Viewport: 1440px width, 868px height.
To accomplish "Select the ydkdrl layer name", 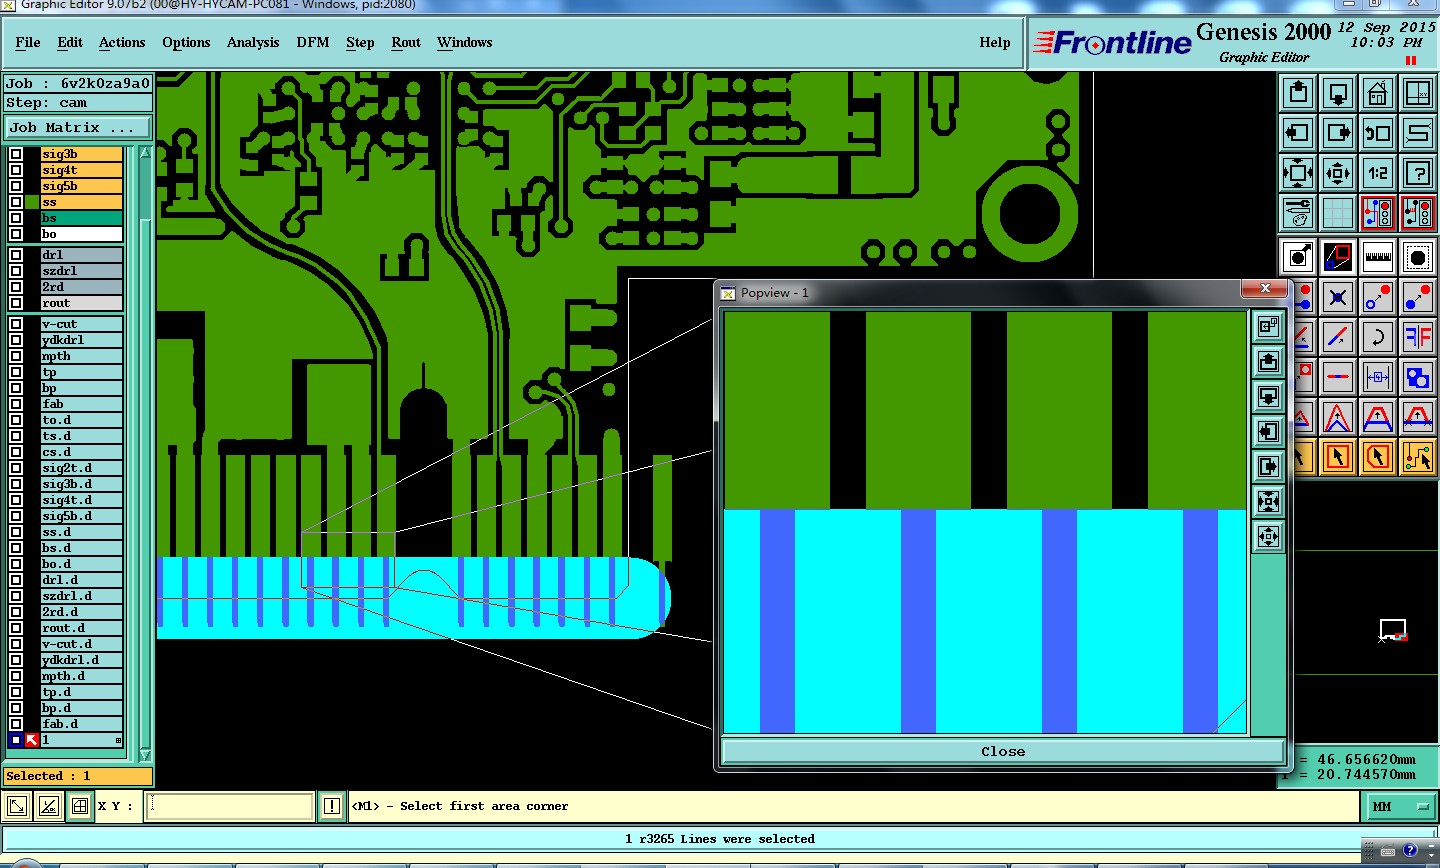I will [81, 340].
